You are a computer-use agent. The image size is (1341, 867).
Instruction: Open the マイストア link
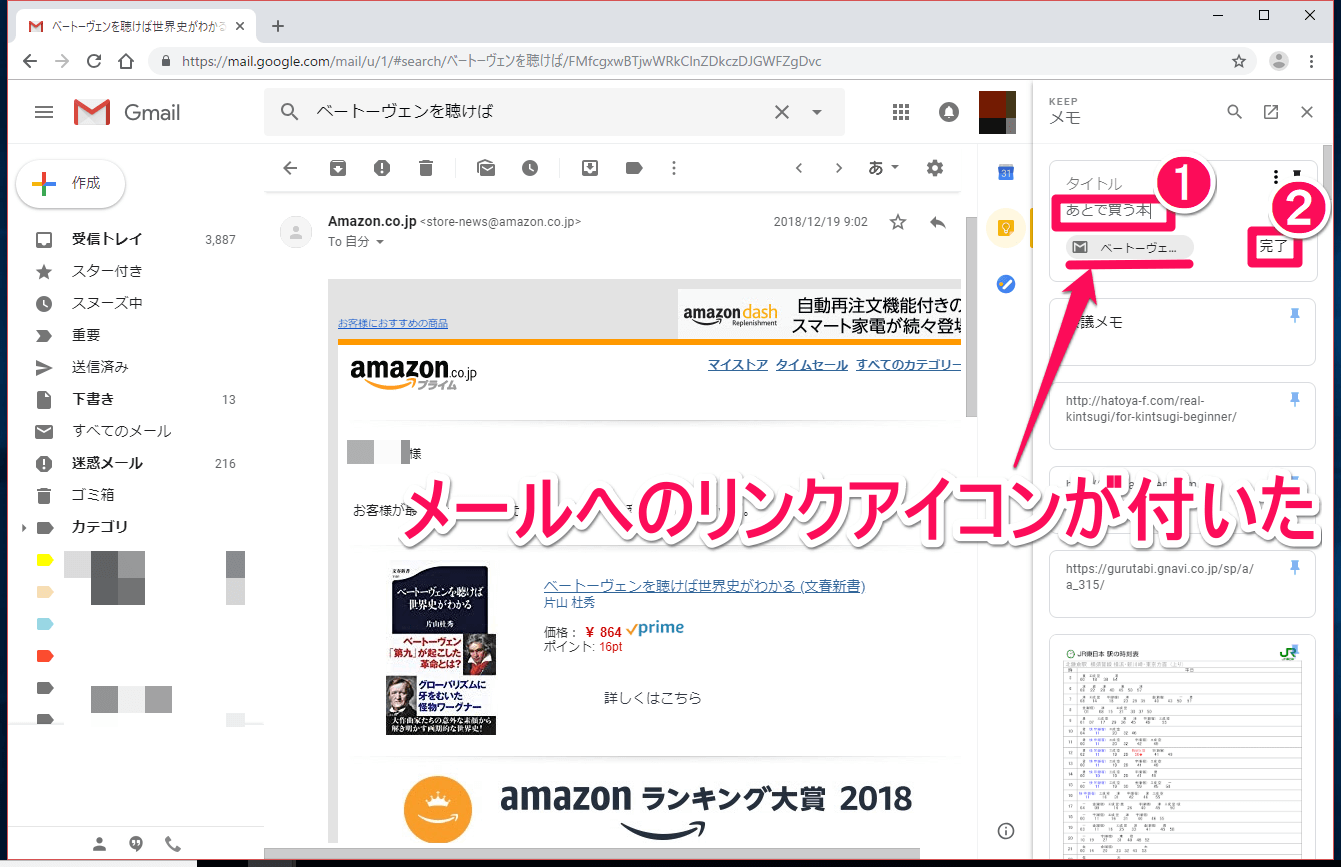(738, 365)
